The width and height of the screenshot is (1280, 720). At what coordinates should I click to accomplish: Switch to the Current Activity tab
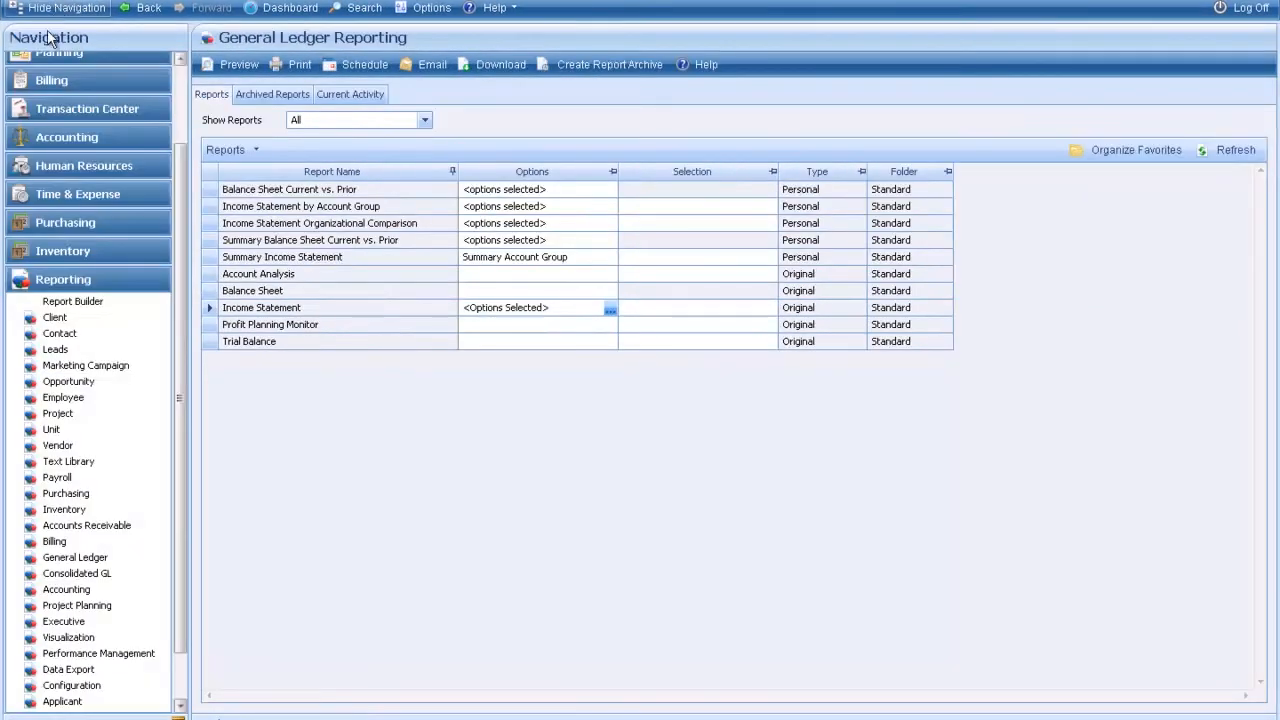tap(350, 94)
